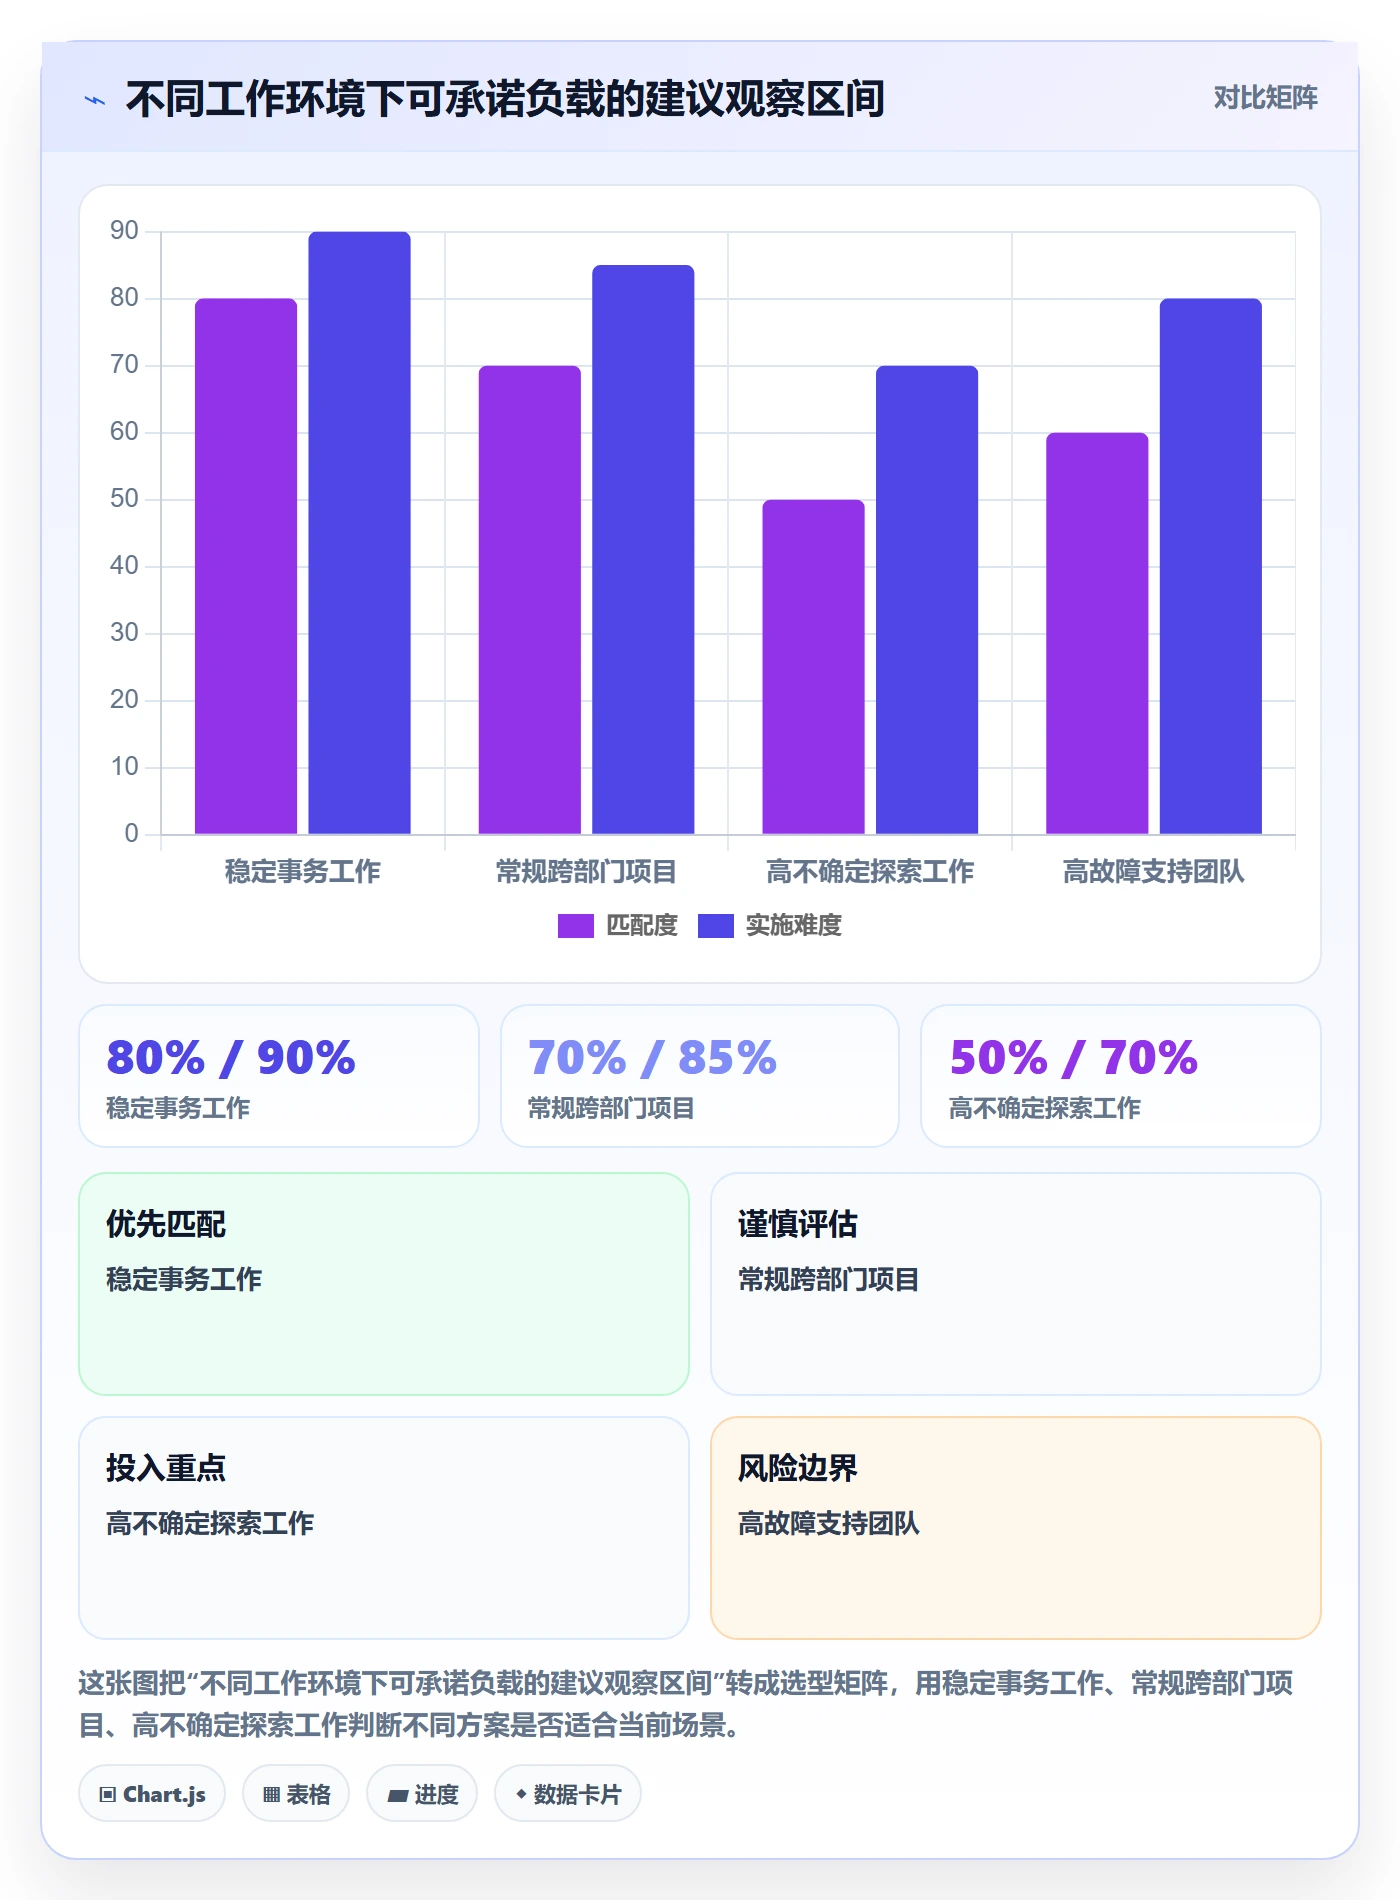Click the purple 匹配度 bar for 常规跨部门项目
Image resolution: width=1400 pixels, height=1900 pixels.
pos(530,600)
